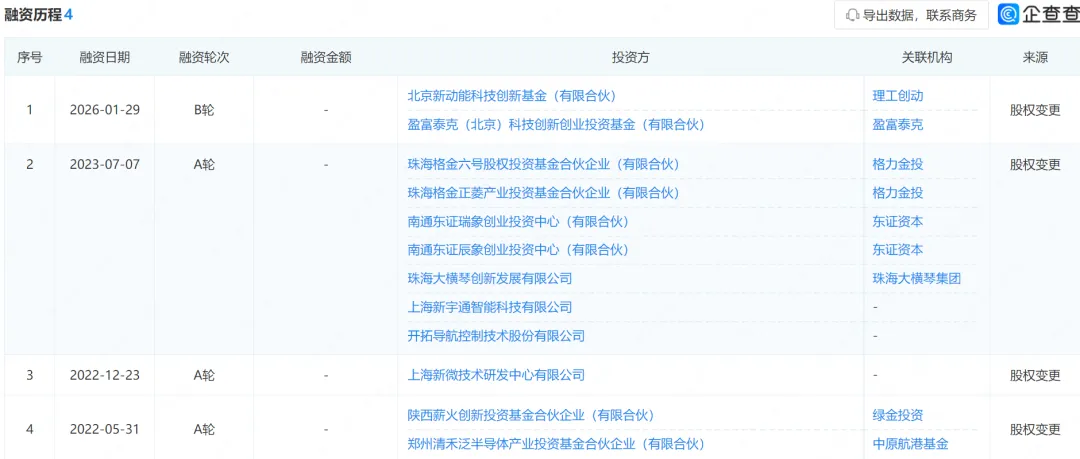Click the 导出数据，联系商务 button
1080x459 pixels.
[x=911, y=15]
